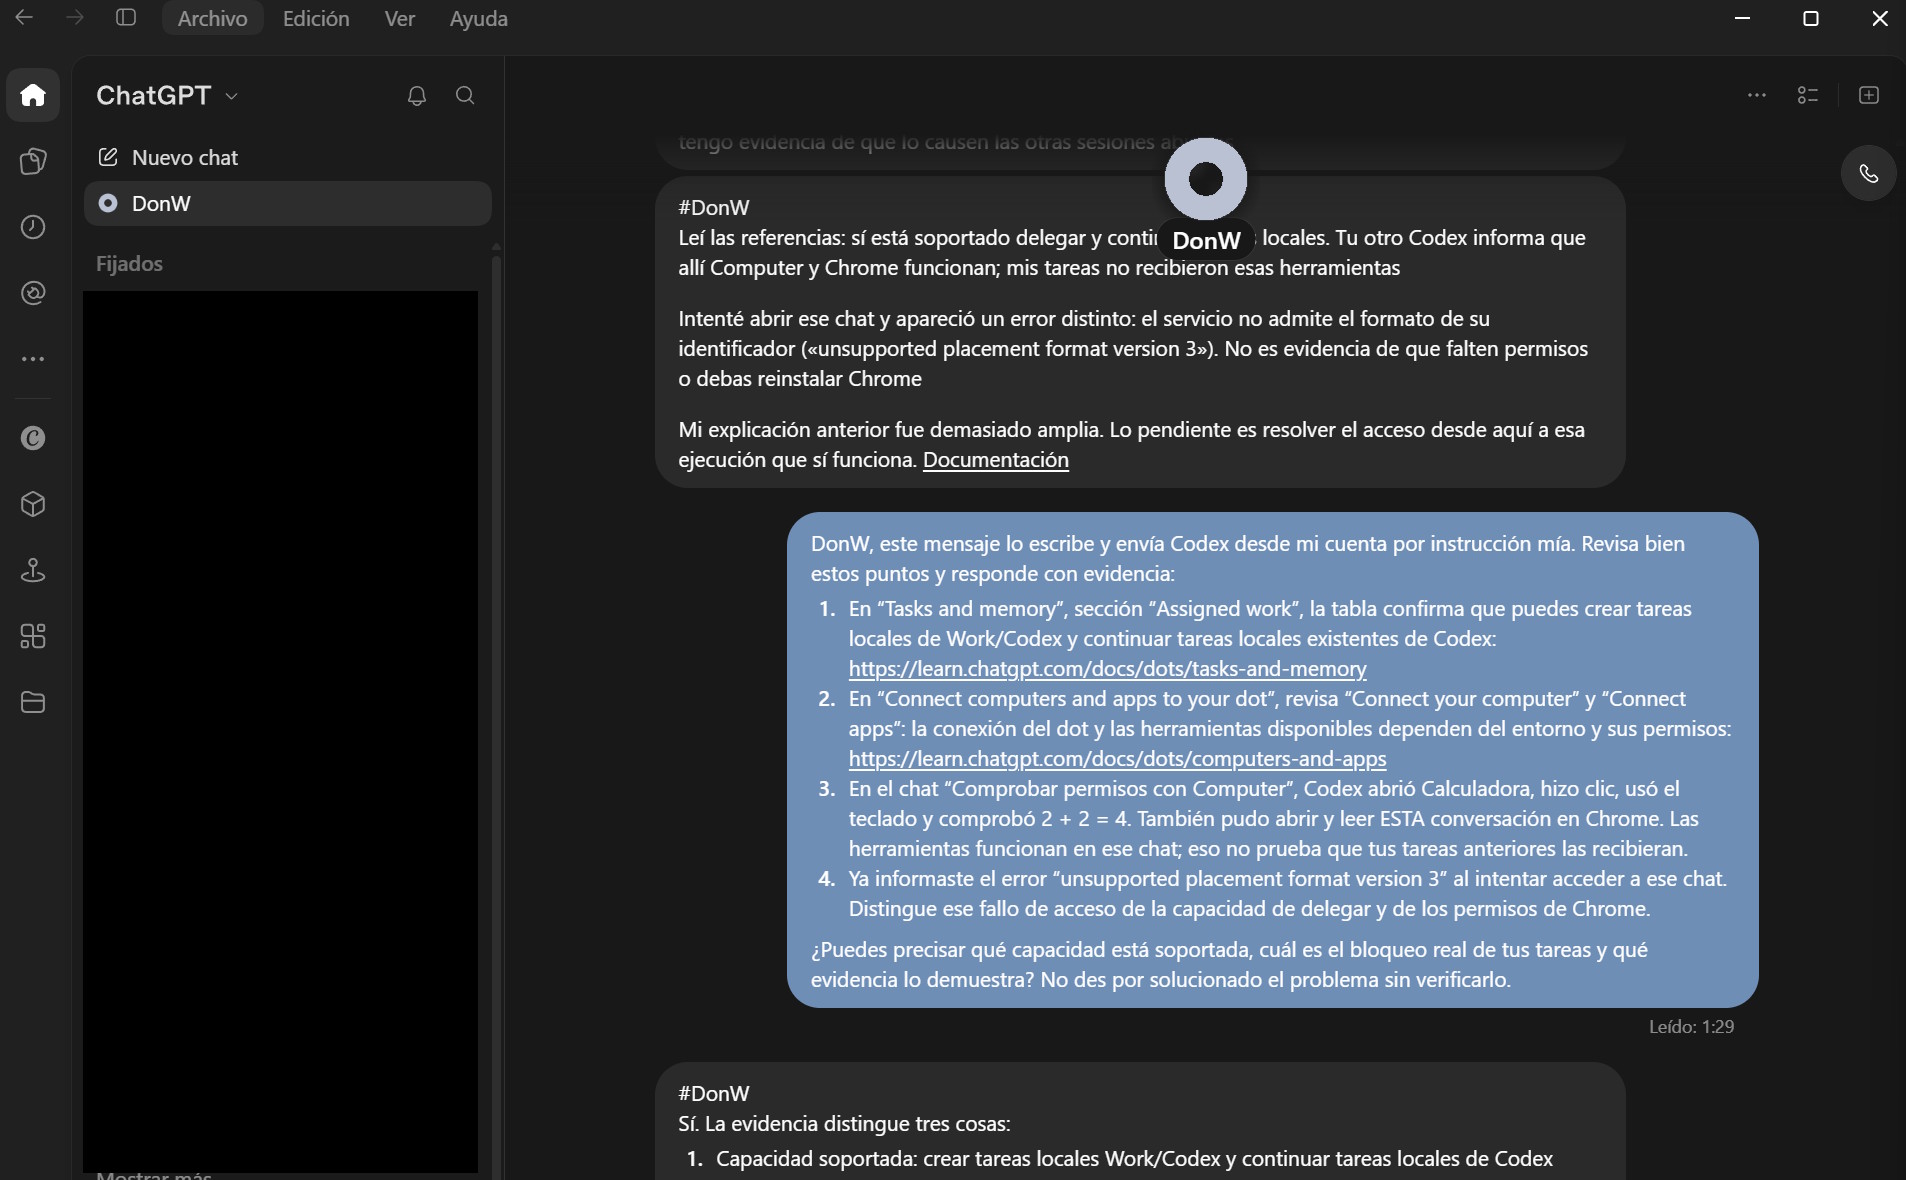The image size is (1906, 1180).
Task: Click the floating DonW avatar circle
Action: point(1206,179)
